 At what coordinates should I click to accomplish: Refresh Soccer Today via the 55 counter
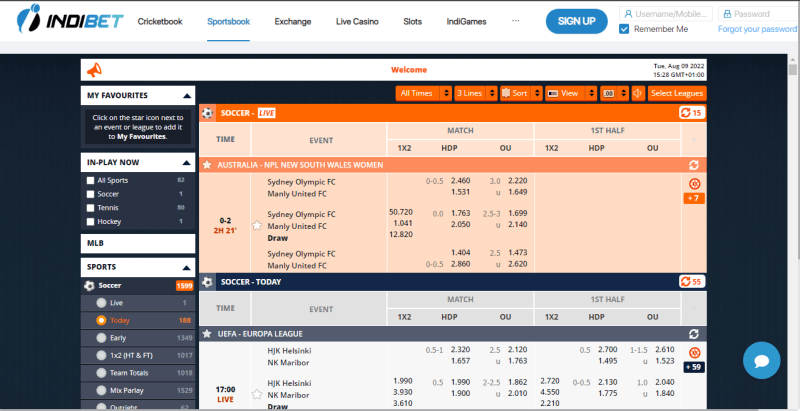pyautogui.click(x=692, y=281)
